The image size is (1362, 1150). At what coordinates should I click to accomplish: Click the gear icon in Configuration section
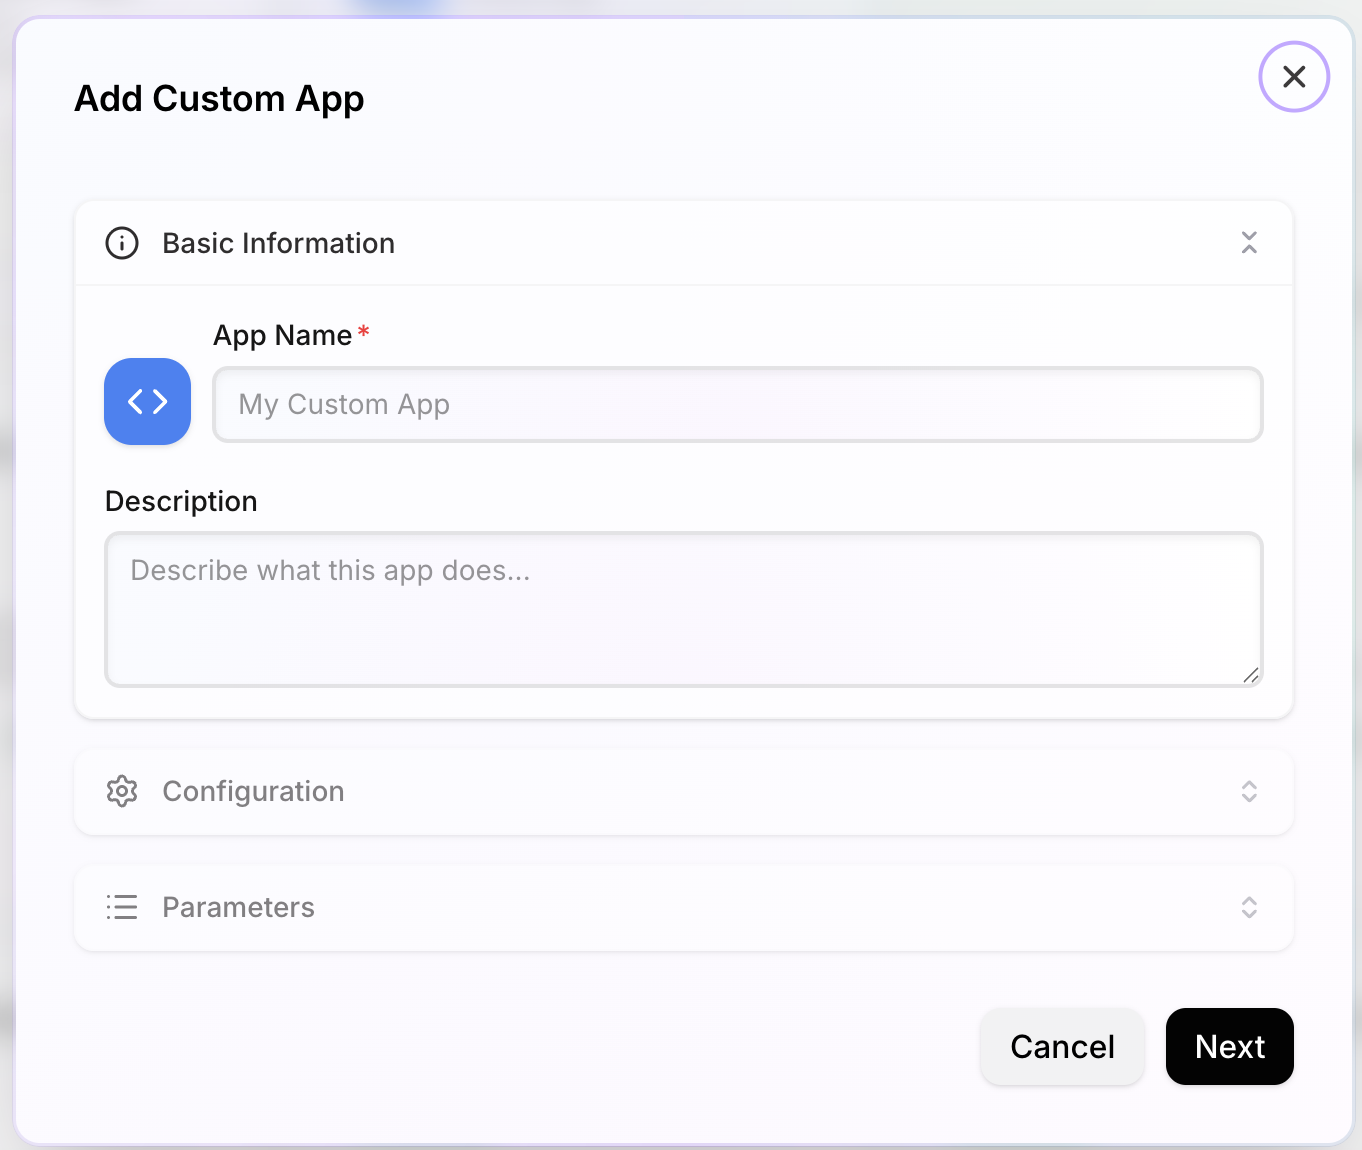pyautogui.click(x=121, y=791)
